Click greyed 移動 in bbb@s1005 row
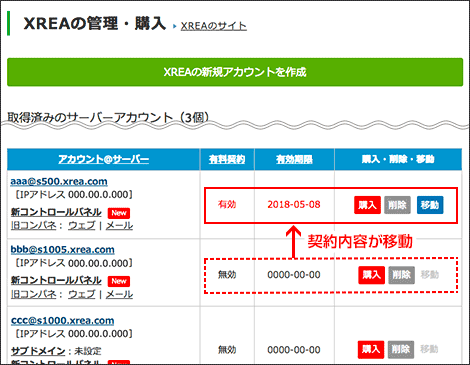The image size is (470, 365). (430, 275)
